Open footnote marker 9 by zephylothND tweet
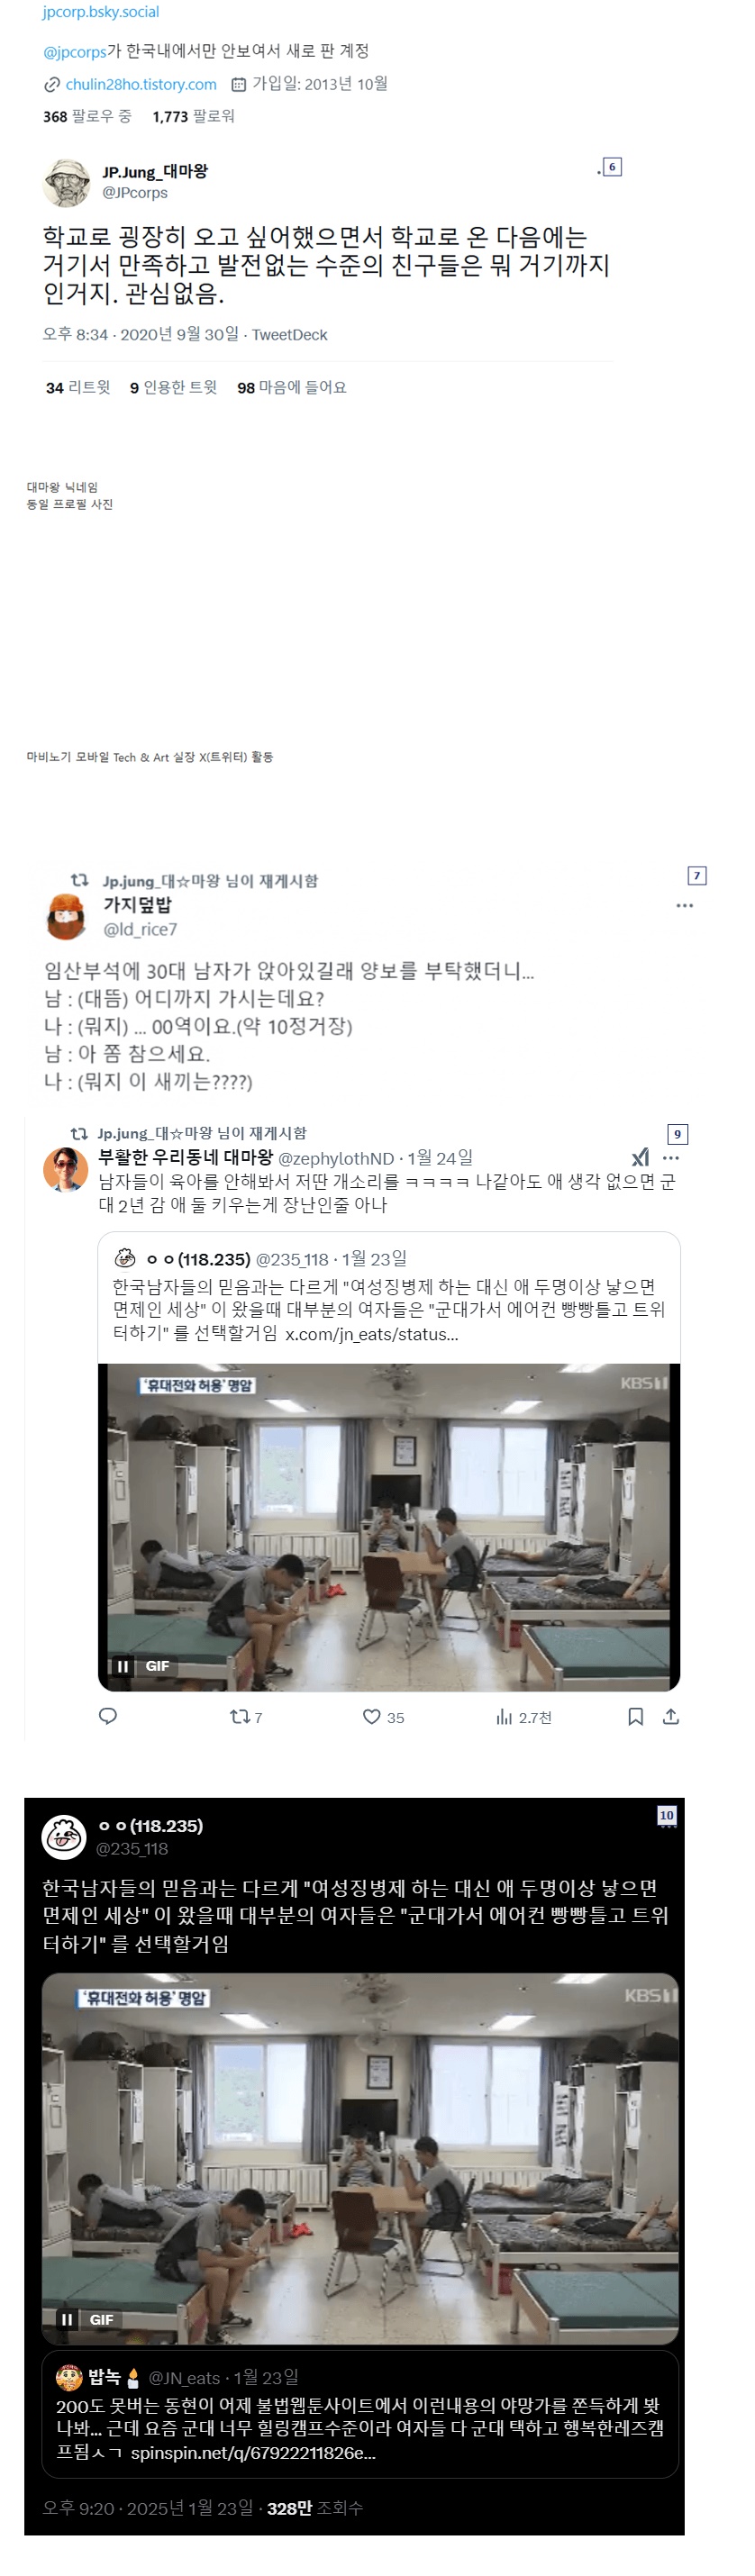755x2576 pixels. [x=677, y=1134]
